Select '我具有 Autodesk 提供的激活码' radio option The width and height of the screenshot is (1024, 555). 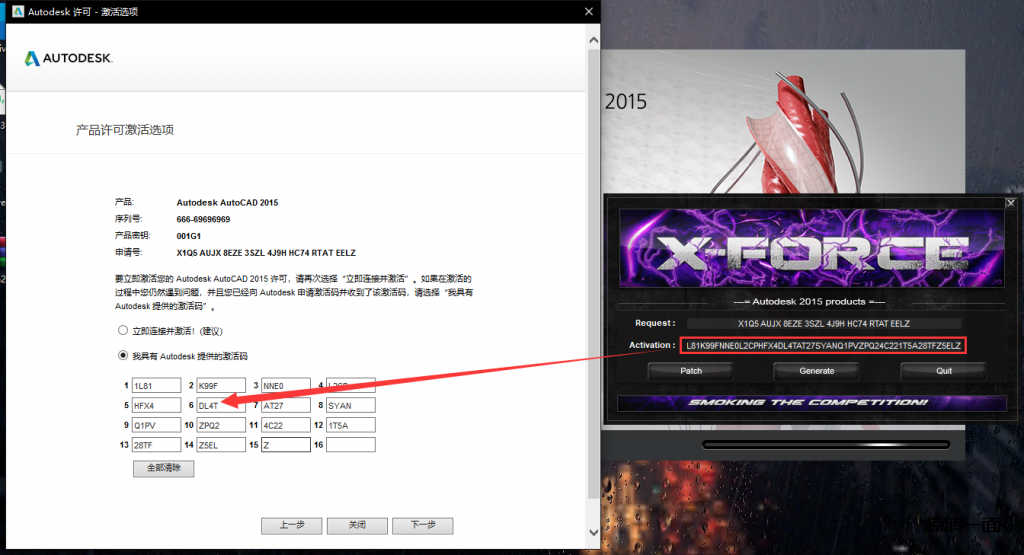tap(123, 355)
